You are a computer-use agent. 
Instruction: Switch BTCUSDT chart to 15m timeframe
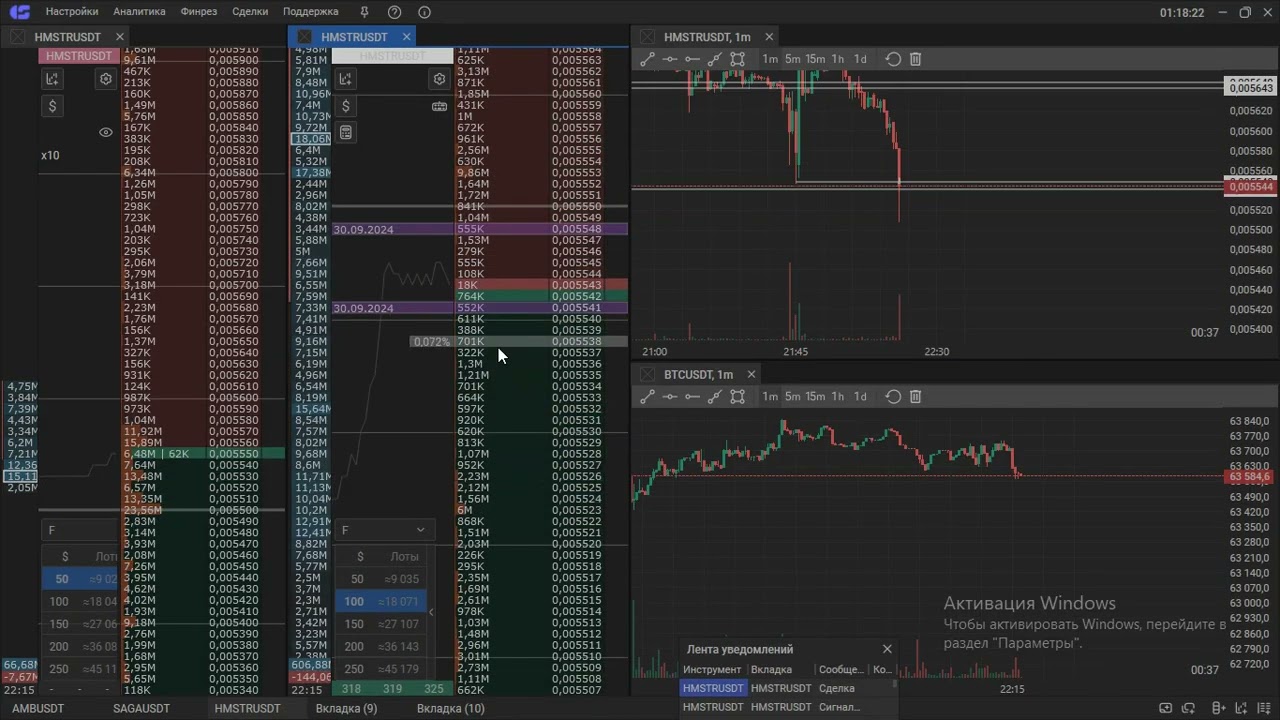[x=815, y=396]
